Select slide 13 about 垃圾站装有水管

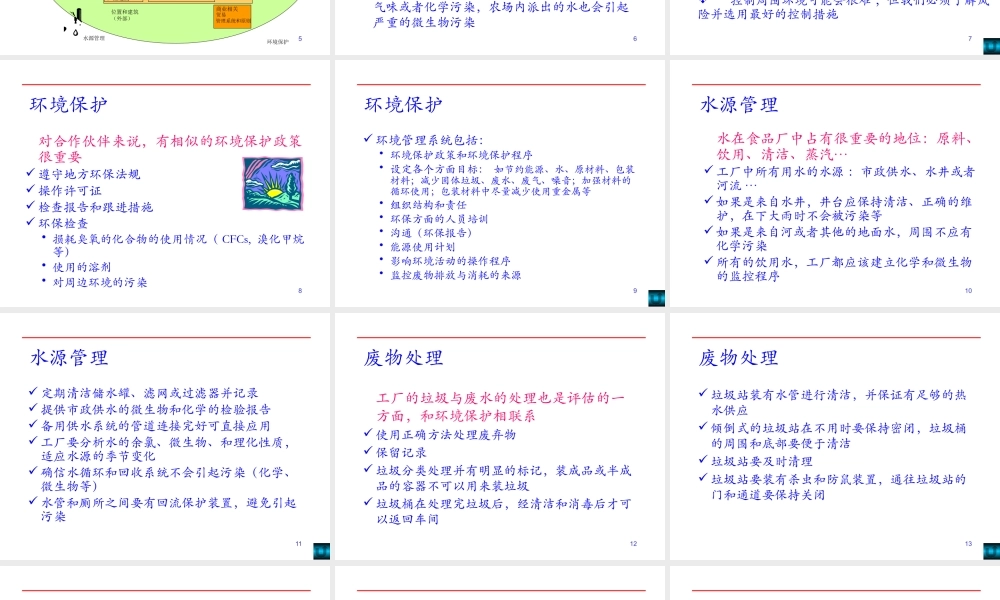pos(835,437)
